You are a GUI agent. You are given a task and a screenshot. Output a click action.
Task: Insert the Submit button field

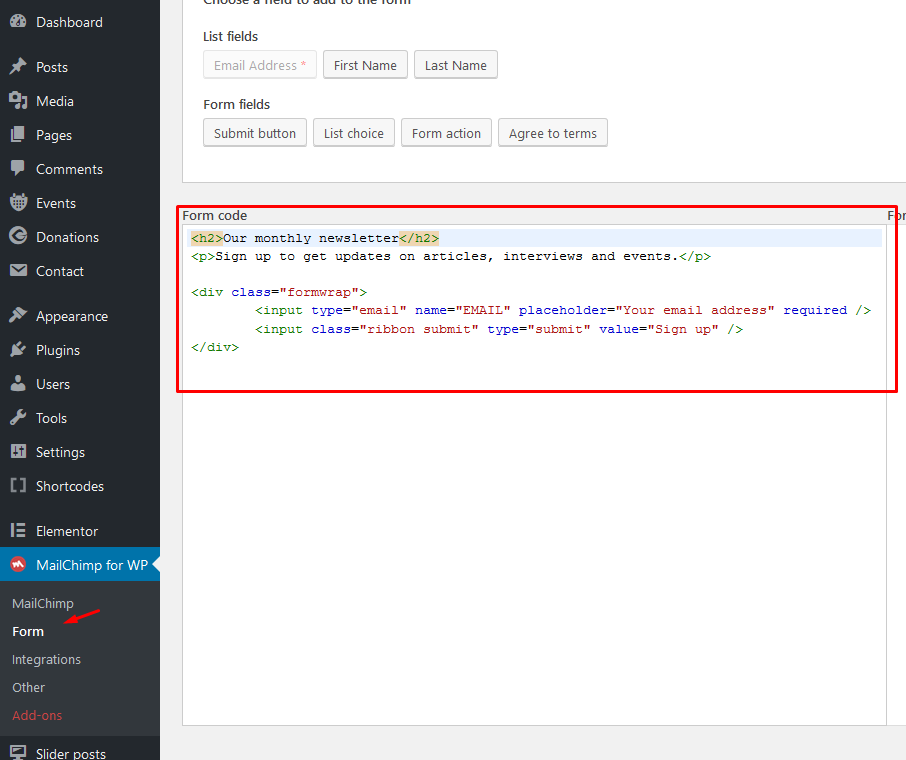point(255,133)
